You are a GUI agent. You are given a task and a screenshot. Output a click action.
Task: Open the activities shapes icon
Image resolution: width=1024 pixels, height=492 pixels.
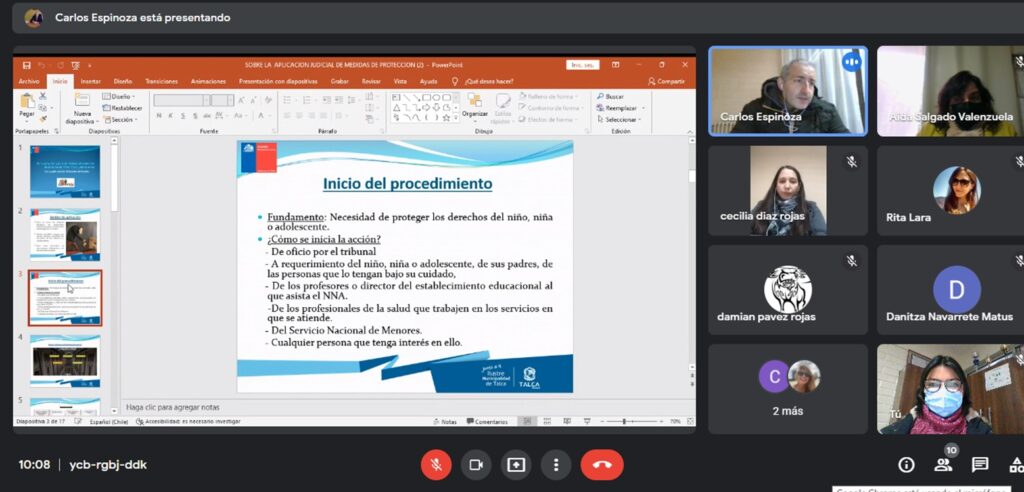[x=1015, y=465]
